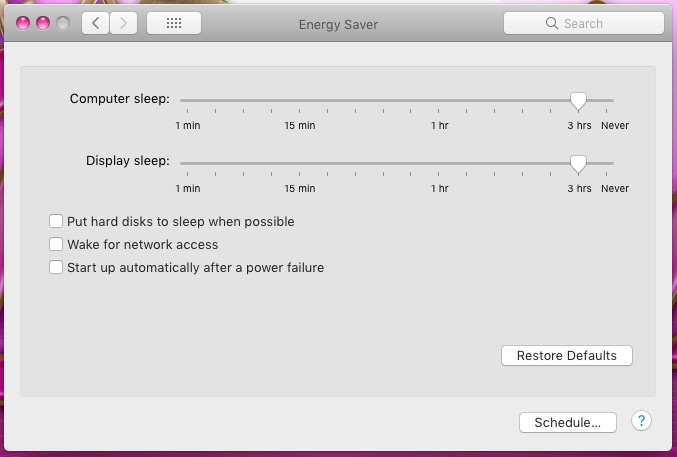Screen dimensions: 677x457
Task: Show all preferences via grid icon
Action: click(x=174, y=23)
